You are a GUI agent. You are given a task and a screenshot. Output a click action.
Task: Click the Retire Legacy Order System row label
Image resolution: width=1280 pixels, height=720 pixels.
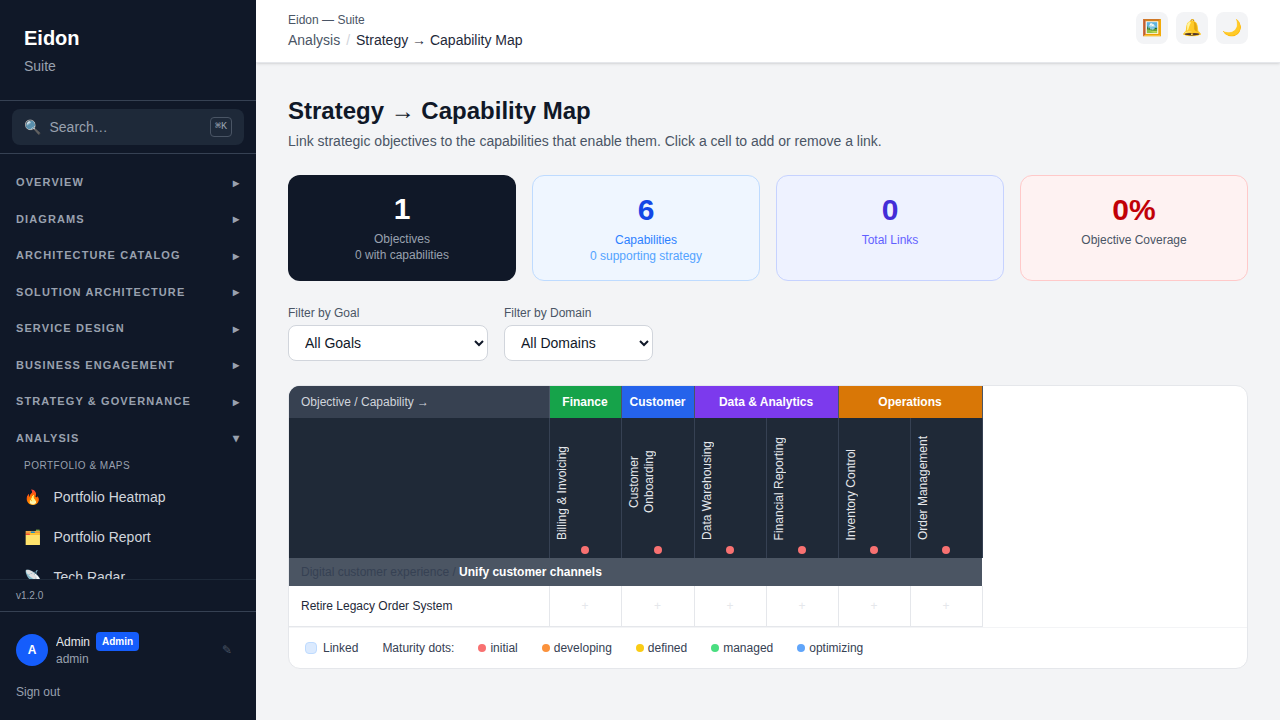click(377, 606)
